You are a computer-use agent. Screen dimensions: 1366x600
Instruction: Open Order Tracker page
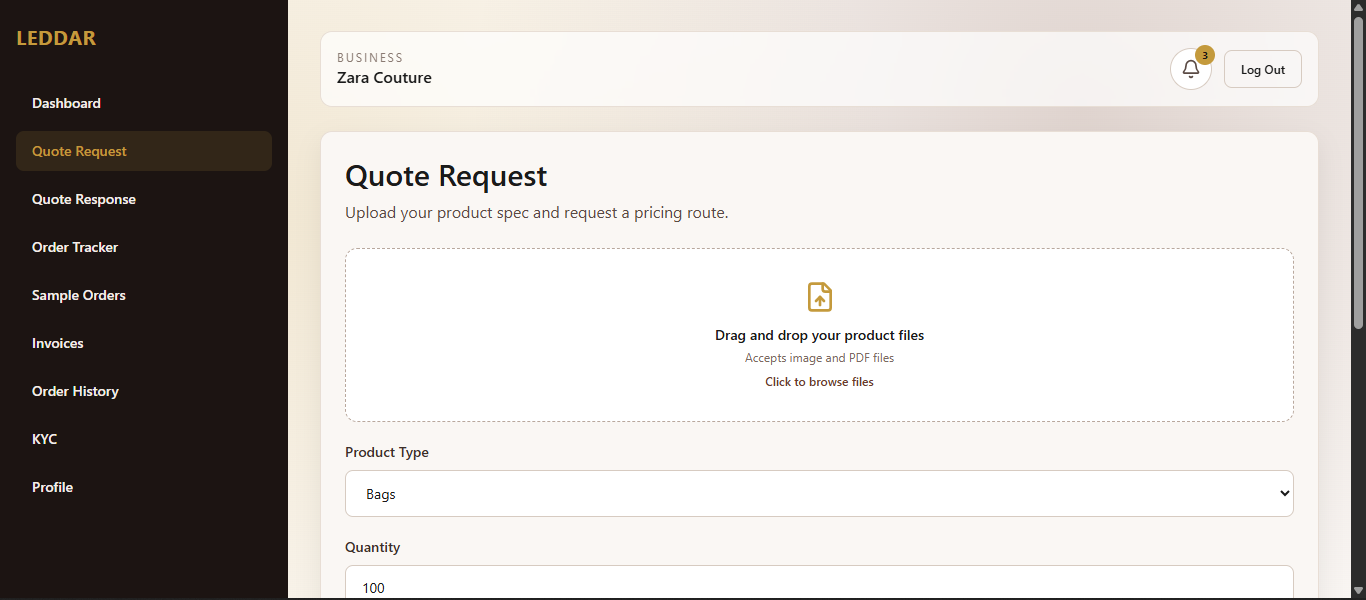pyautogui.click(x=144, y=247)
